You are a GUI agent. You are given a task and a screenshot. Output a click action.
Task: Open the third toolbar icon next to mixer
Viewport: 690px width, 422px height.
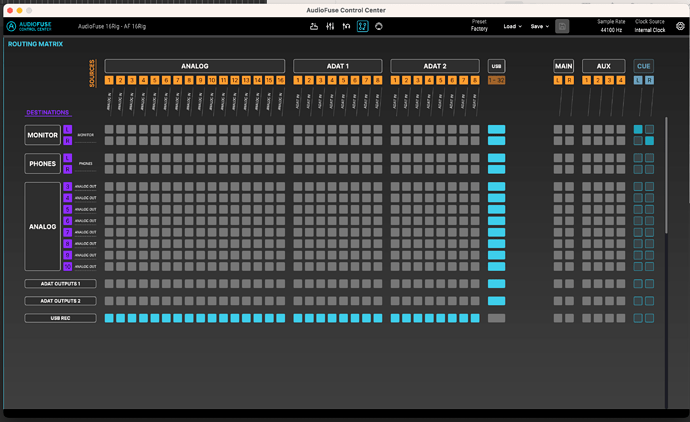[346, 26]
